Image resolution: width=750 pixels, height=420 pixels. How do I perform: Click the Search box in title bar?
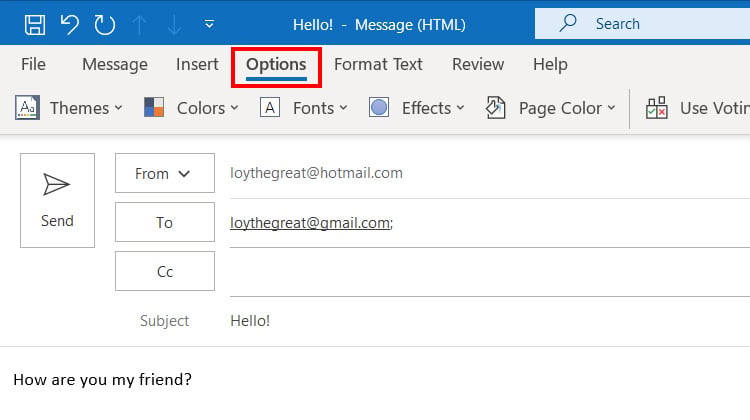[642, 23]
